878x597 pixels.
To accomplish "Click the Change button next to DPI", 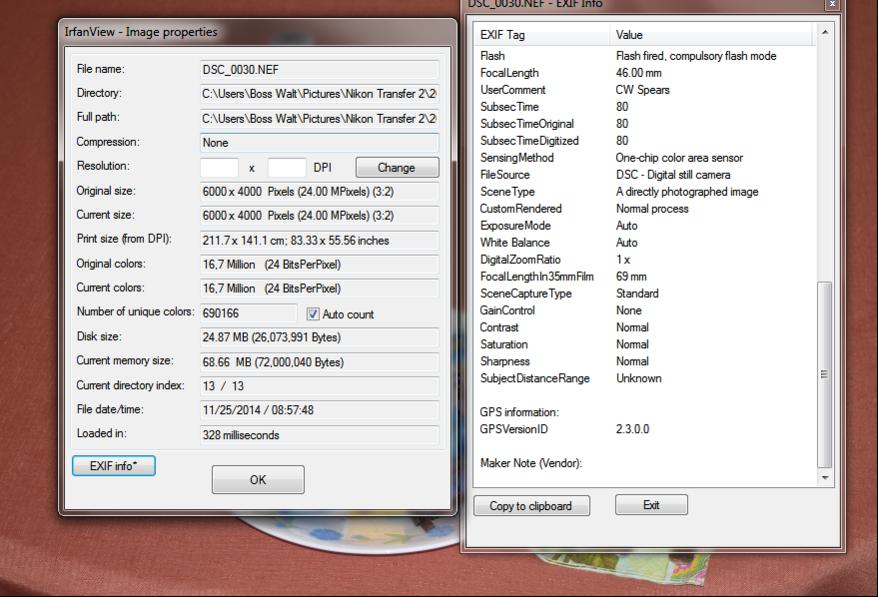I will pyautogui.click(x=397, y=168).
